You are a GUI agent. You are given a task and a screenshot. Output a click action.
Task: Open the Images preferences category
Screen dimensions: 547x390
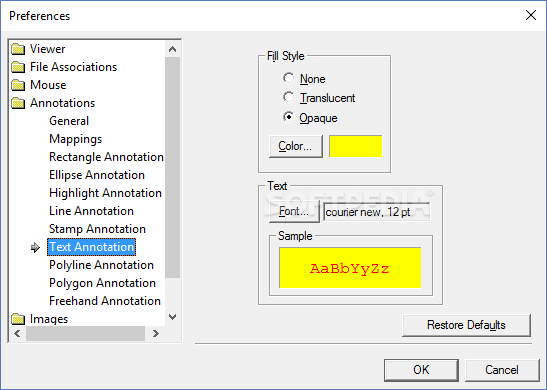tap(49, 319)
